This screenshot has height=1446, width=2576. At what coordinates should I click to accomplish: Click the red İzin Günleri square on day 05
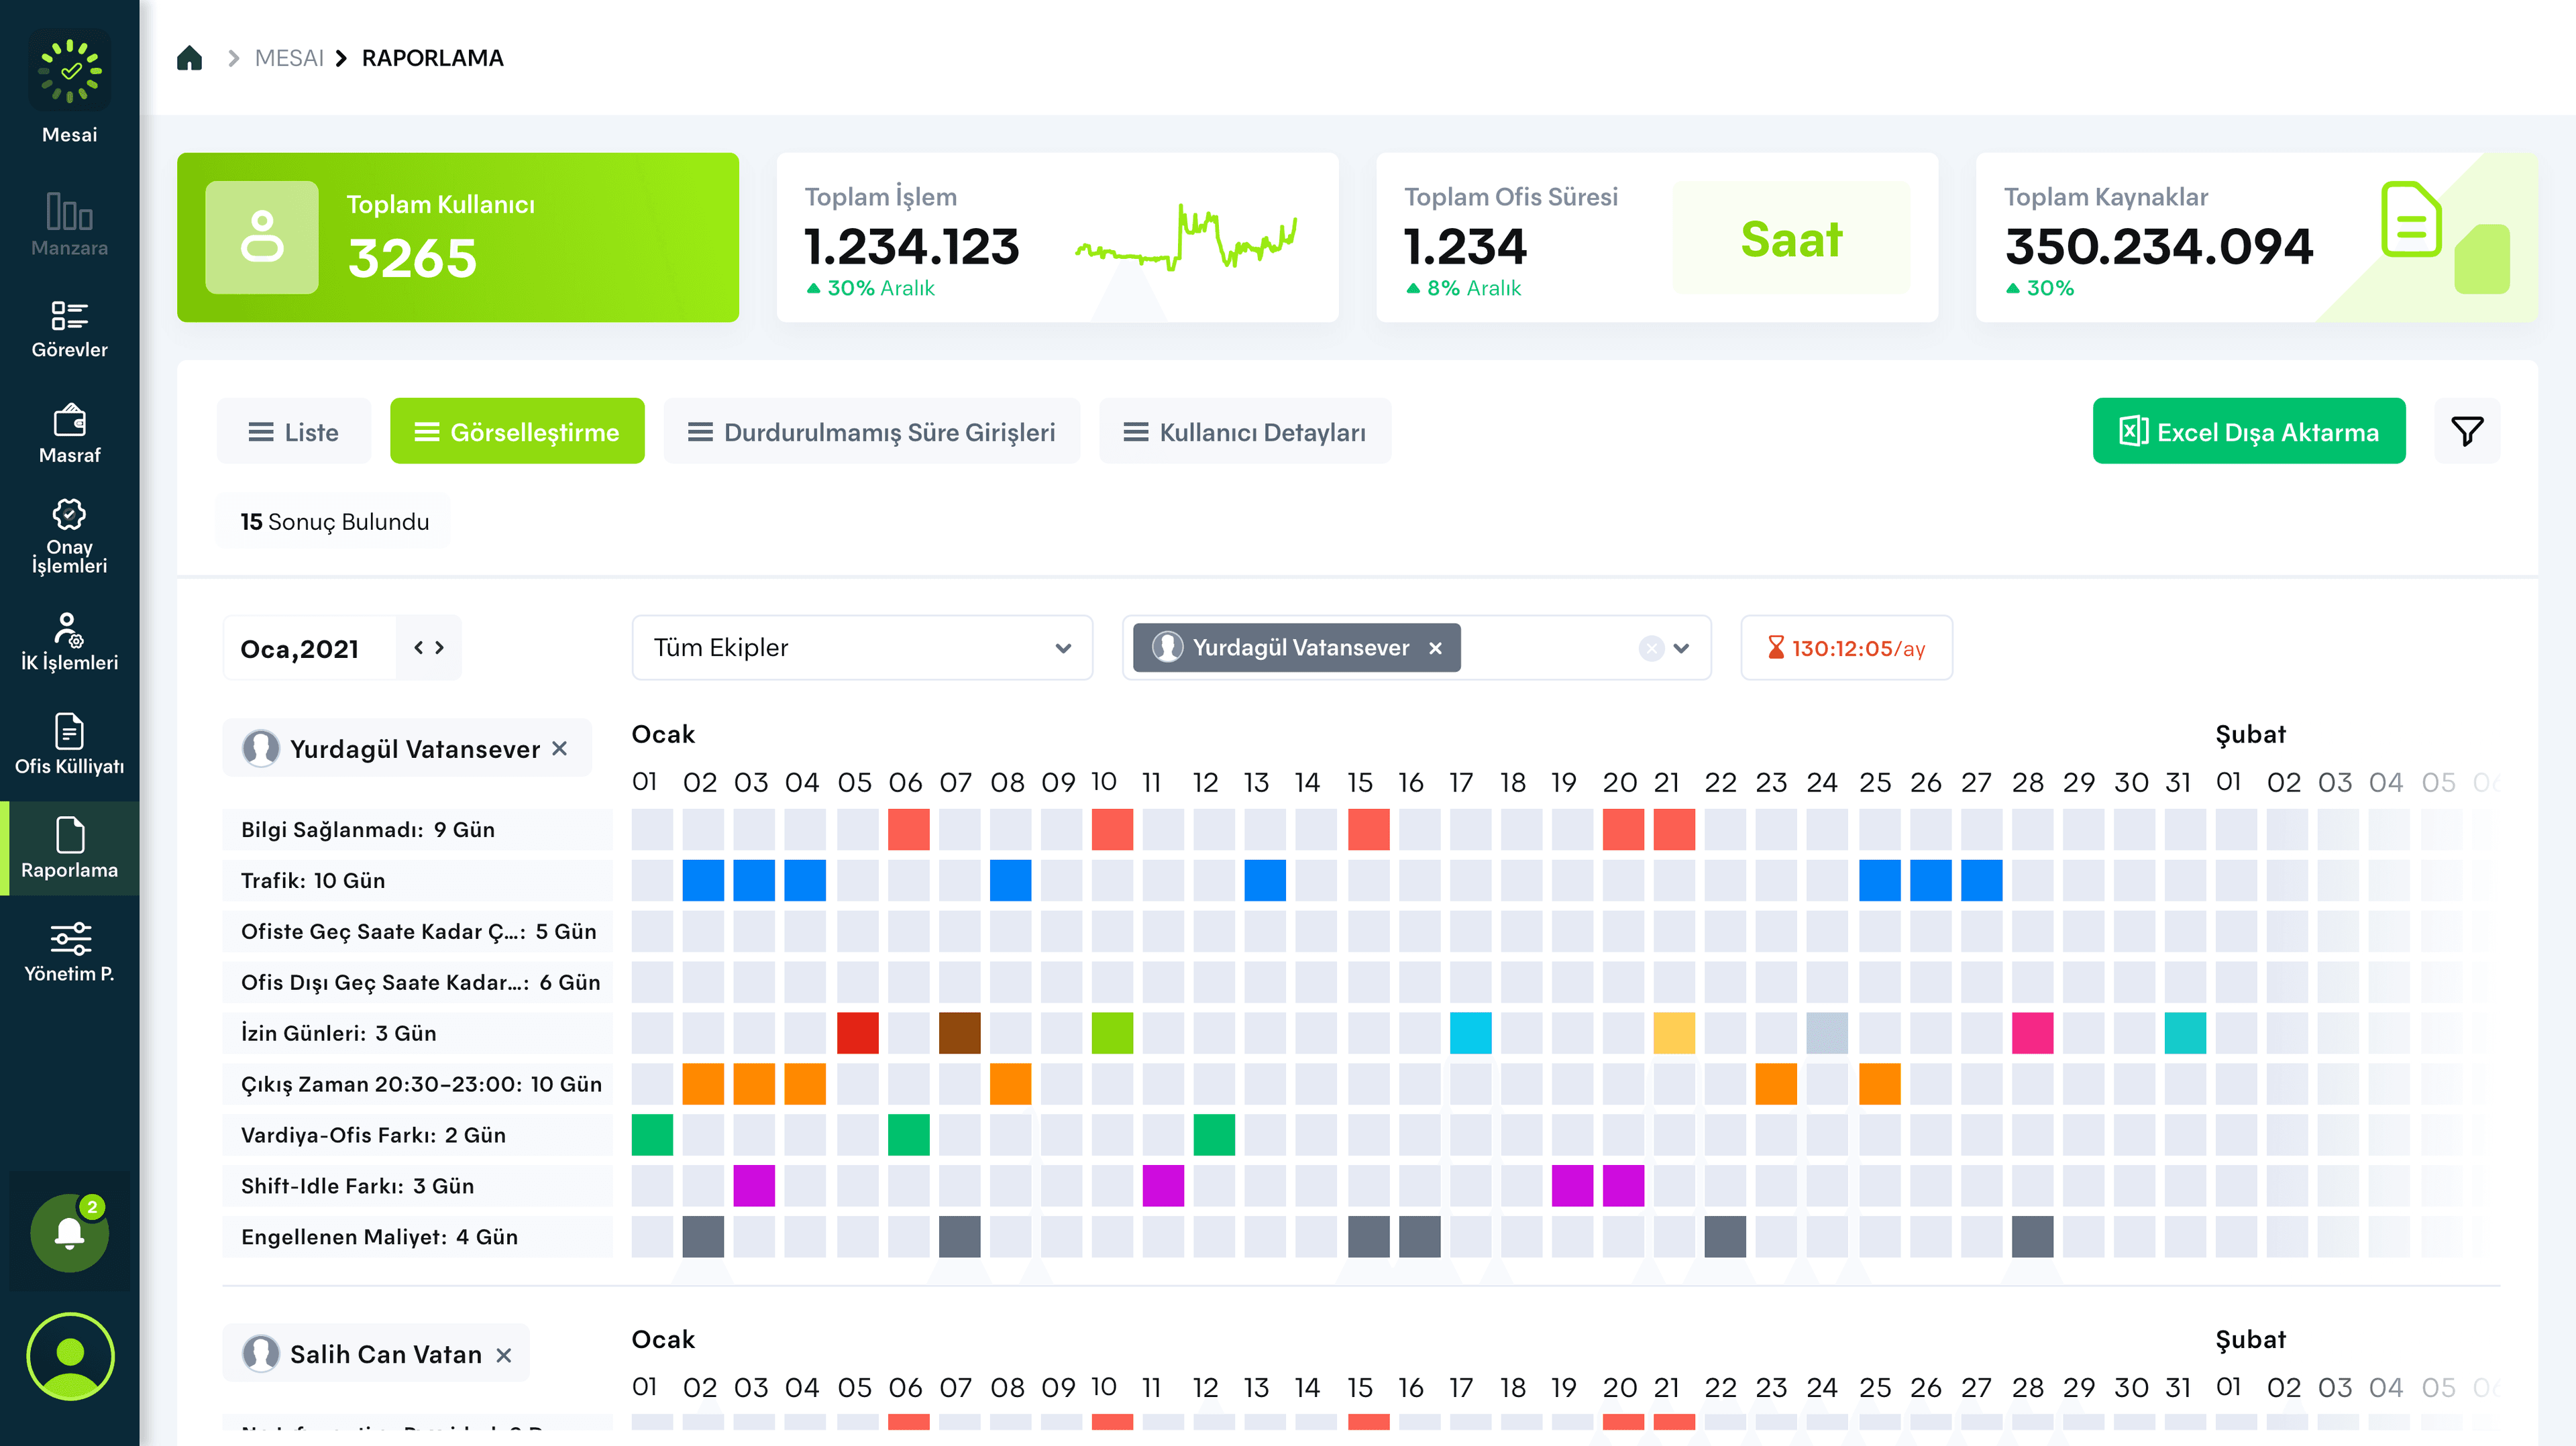click(857, 1033)
